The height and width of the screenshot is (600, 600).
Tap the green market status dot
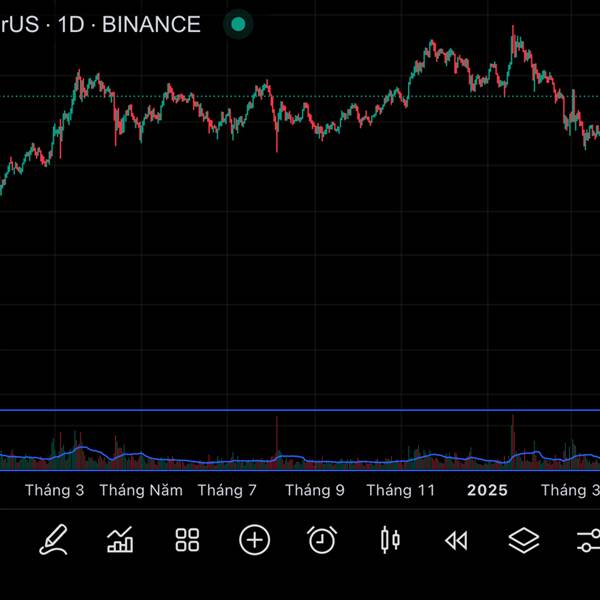point(238,24)
